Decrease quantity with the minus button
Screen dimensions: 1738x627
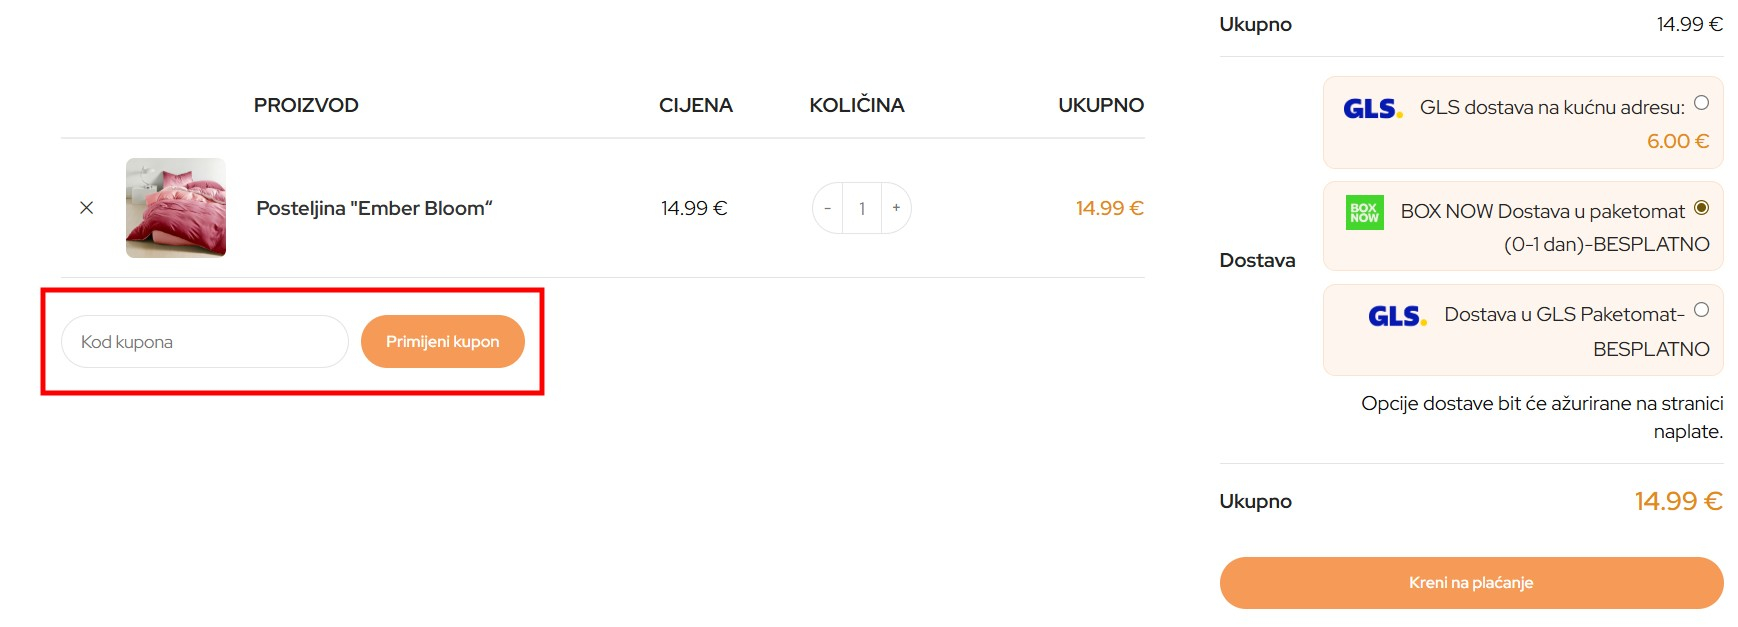pos(827,208)
